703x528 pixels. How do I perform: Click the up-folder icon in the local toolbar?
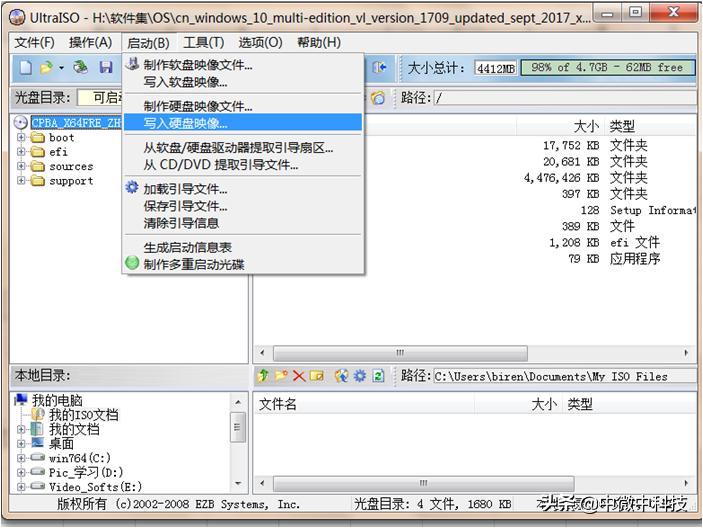click(x=263, y=376)
